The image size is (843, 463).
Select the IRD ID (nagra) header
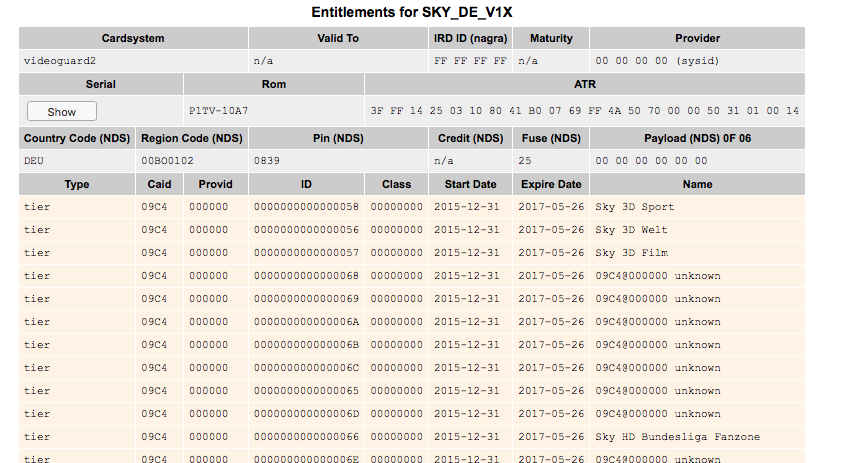470,38
